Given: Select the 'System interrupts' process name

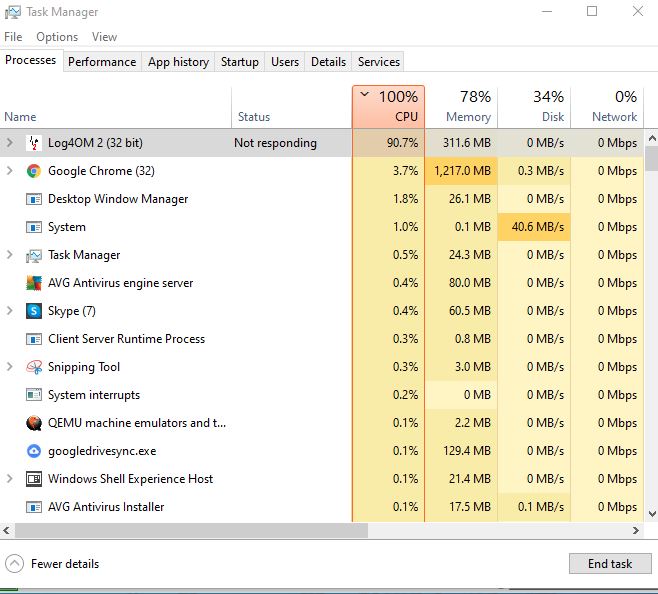Looking at the screenshot, I should point(94,395).
